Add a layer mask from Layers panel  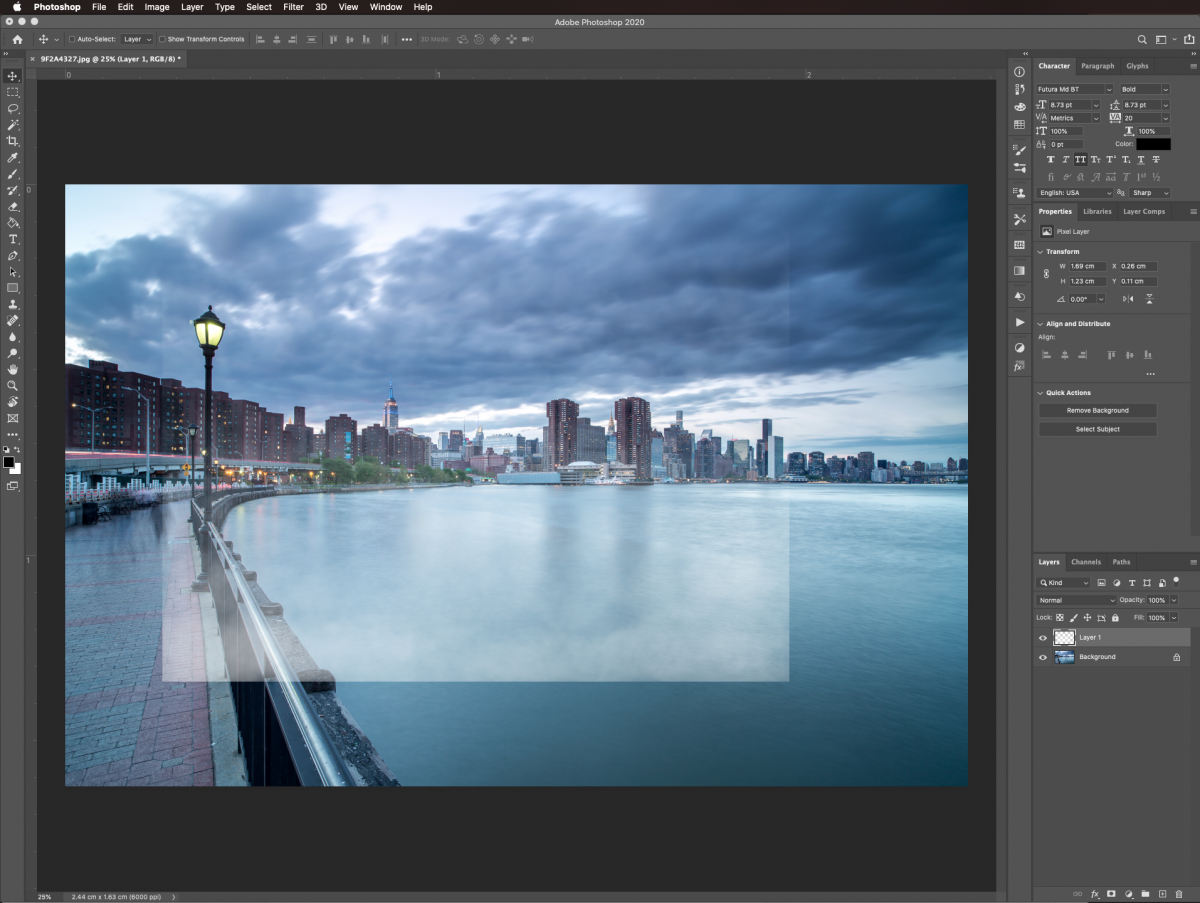pyautogui.click(x=1111, y=893)
